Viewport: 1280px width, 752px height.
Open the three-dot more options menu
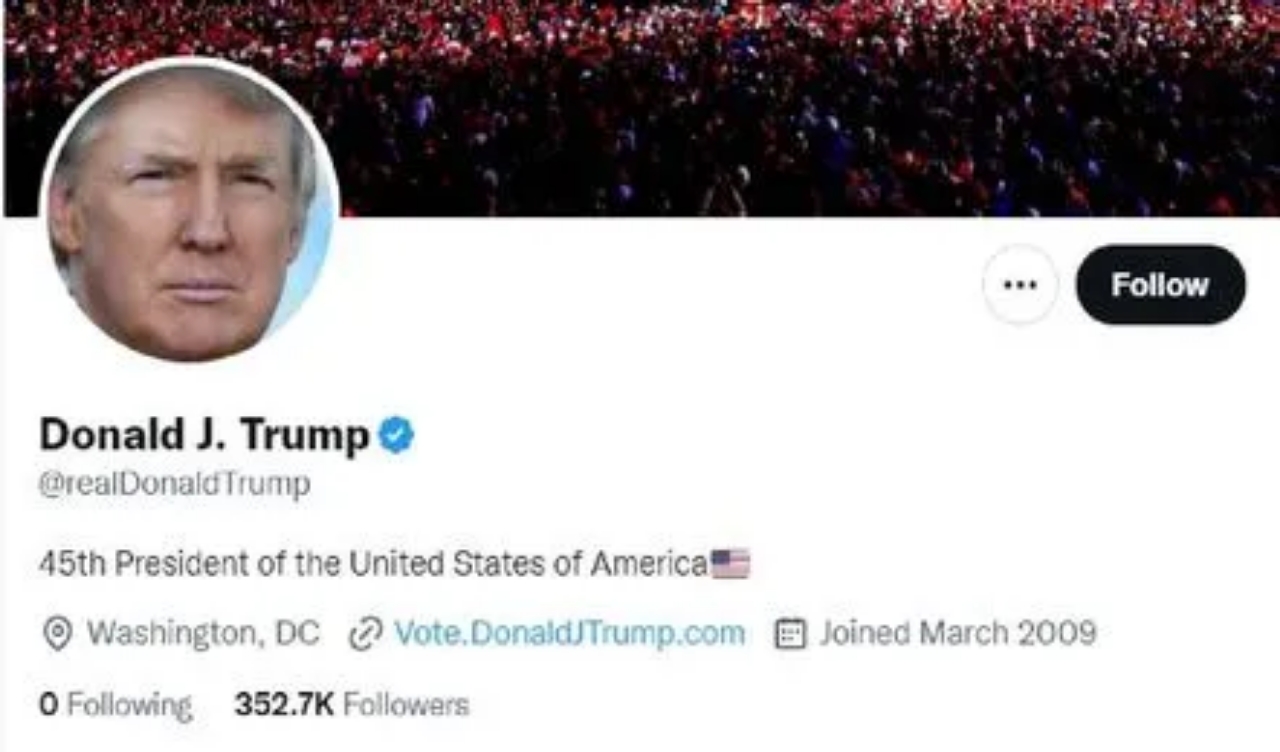(1019, 285)
